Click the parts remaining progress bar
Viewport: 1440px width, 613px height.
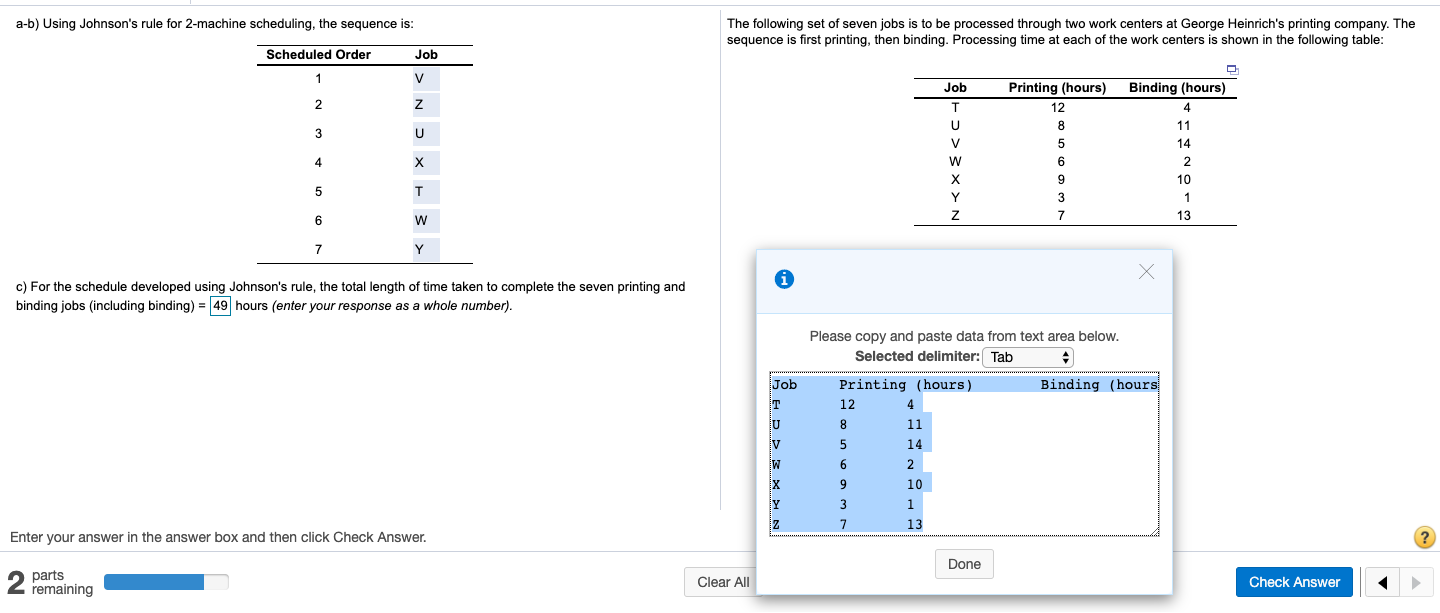point(166,581)
